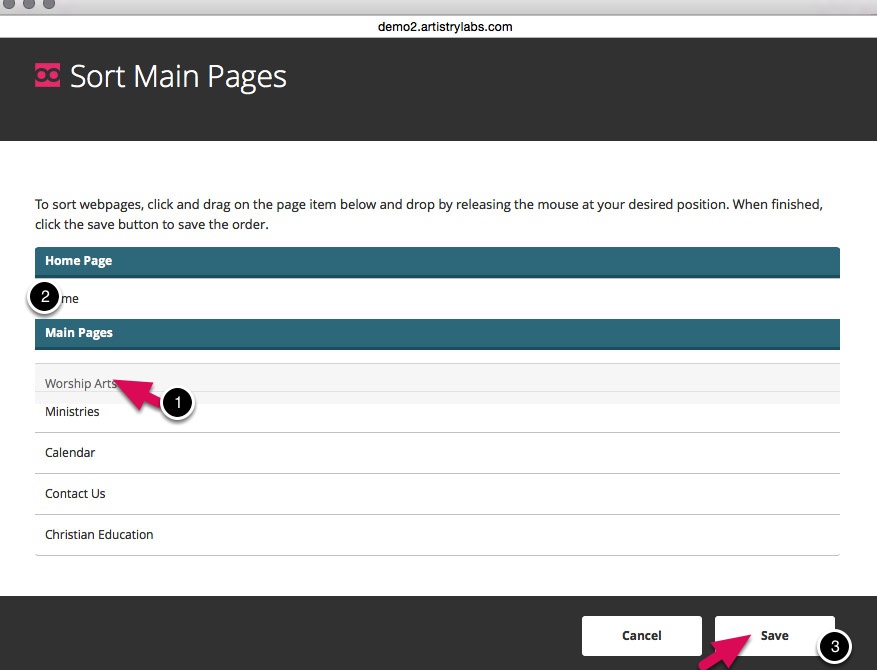
Task: Click the Sort Main Pages heading
Action: click(x=178, y=77)
